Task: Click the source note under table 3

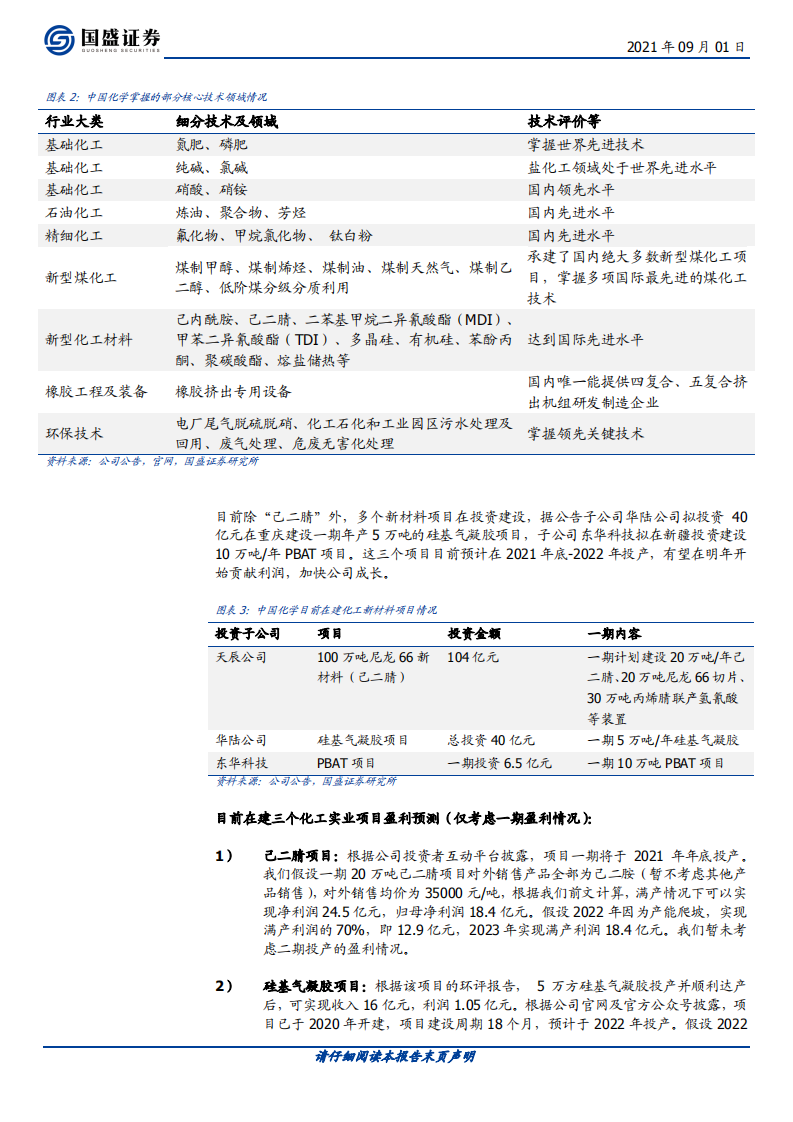Action: (x=306, y=781)
